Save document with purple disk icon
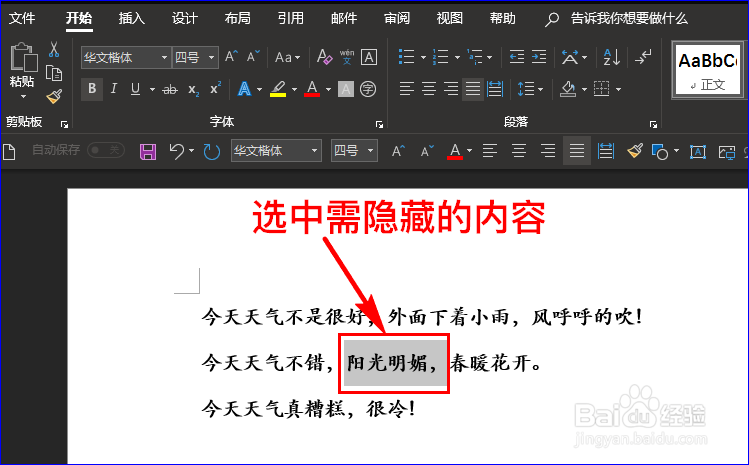 tap(148, 152)
